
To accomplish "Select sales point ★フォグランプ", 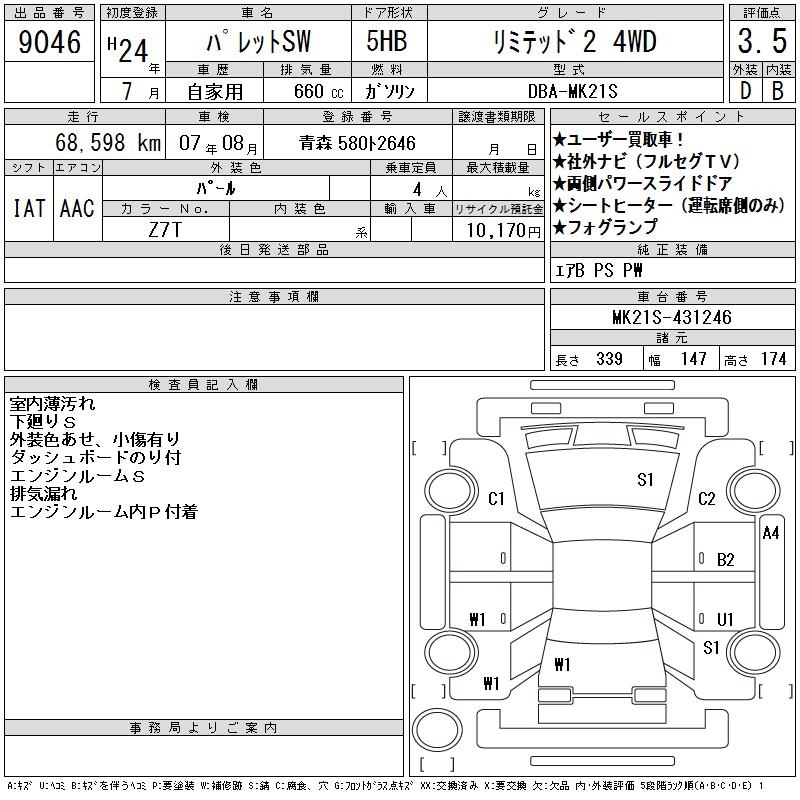I will pos(605,227).
